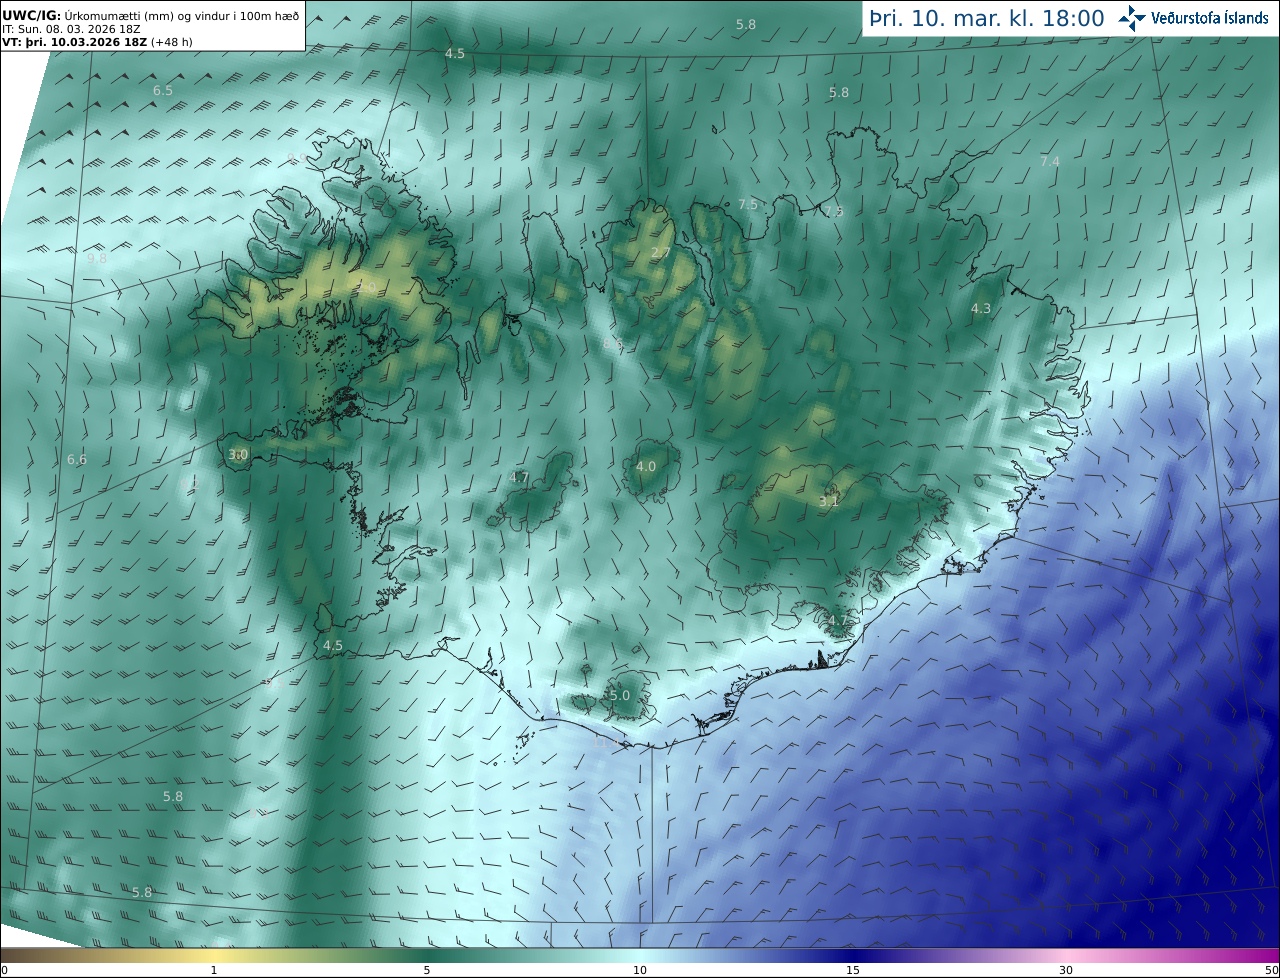Click the color scale tick labeled 10
The image size is (1280, 978).
[640, 970]
